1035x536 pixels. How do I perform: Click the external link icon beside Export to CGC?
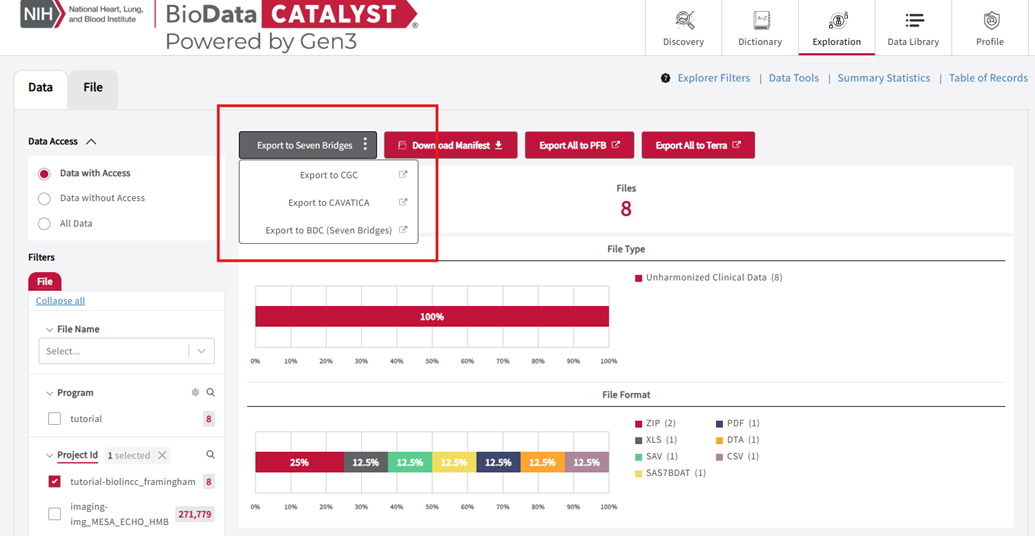coord(403,175)
